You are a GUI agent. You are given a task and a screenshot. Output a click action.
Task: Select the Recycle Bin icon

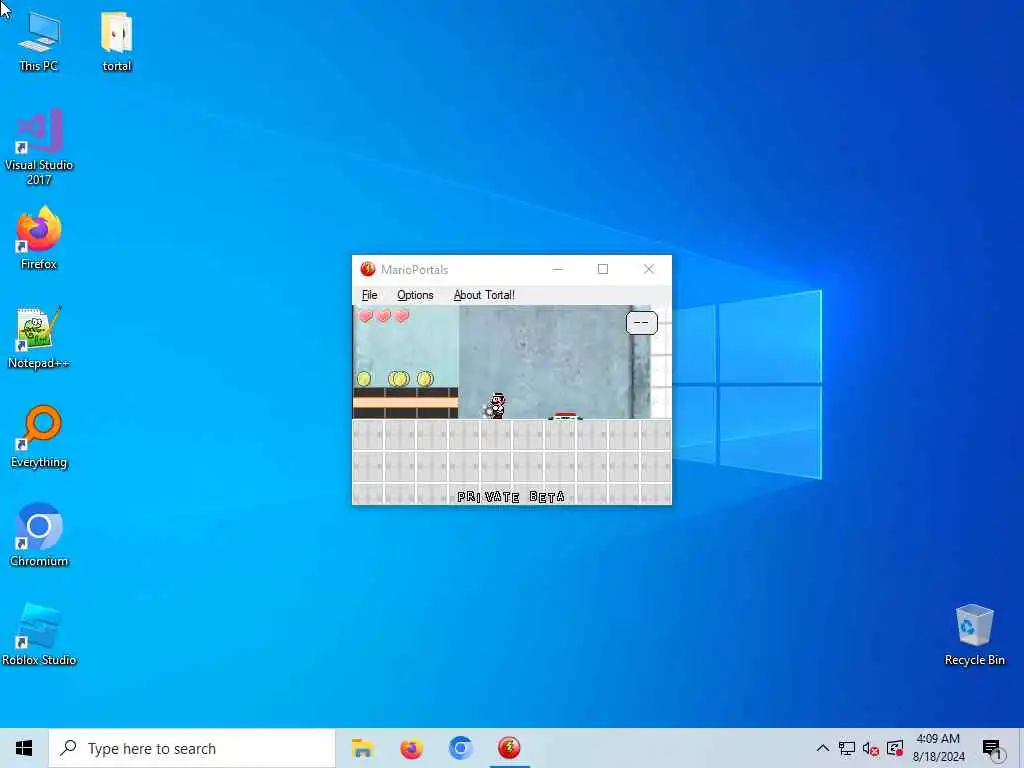tap(974, 634)
